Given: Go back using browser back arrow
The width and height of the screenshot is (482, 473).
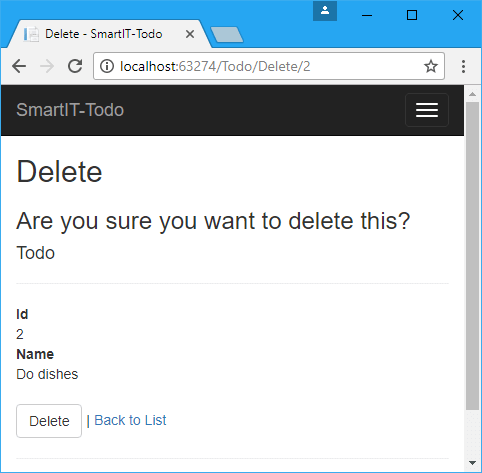Looking at the screenshot, I should [x=19, y=66].
